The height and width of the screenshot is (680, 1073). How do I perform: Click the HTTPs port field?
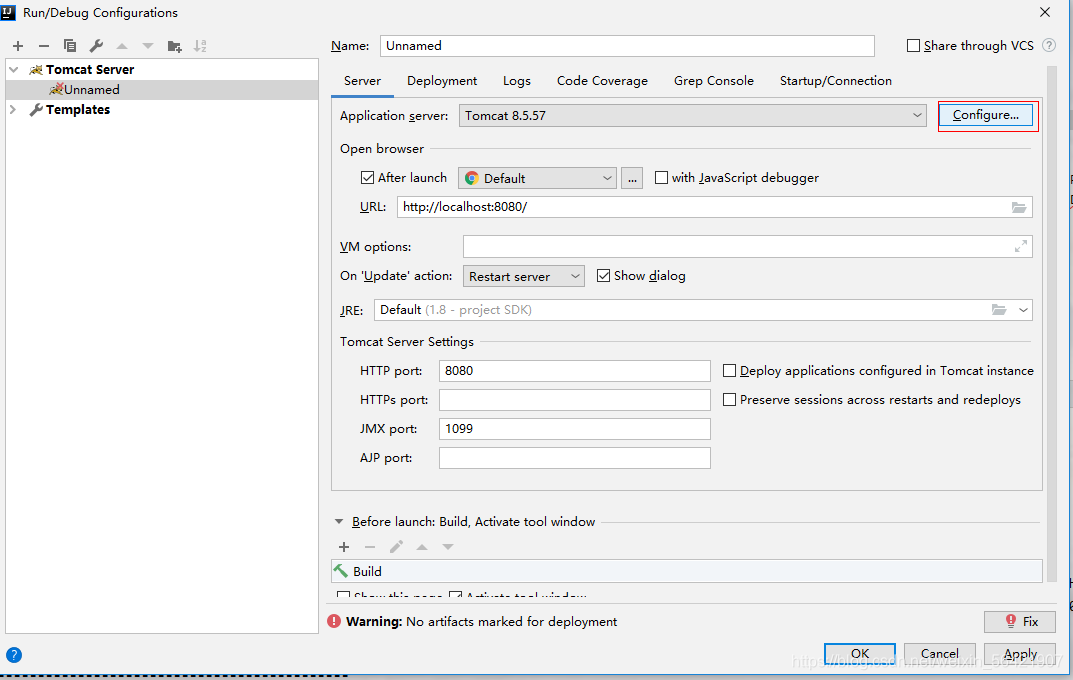574,400
